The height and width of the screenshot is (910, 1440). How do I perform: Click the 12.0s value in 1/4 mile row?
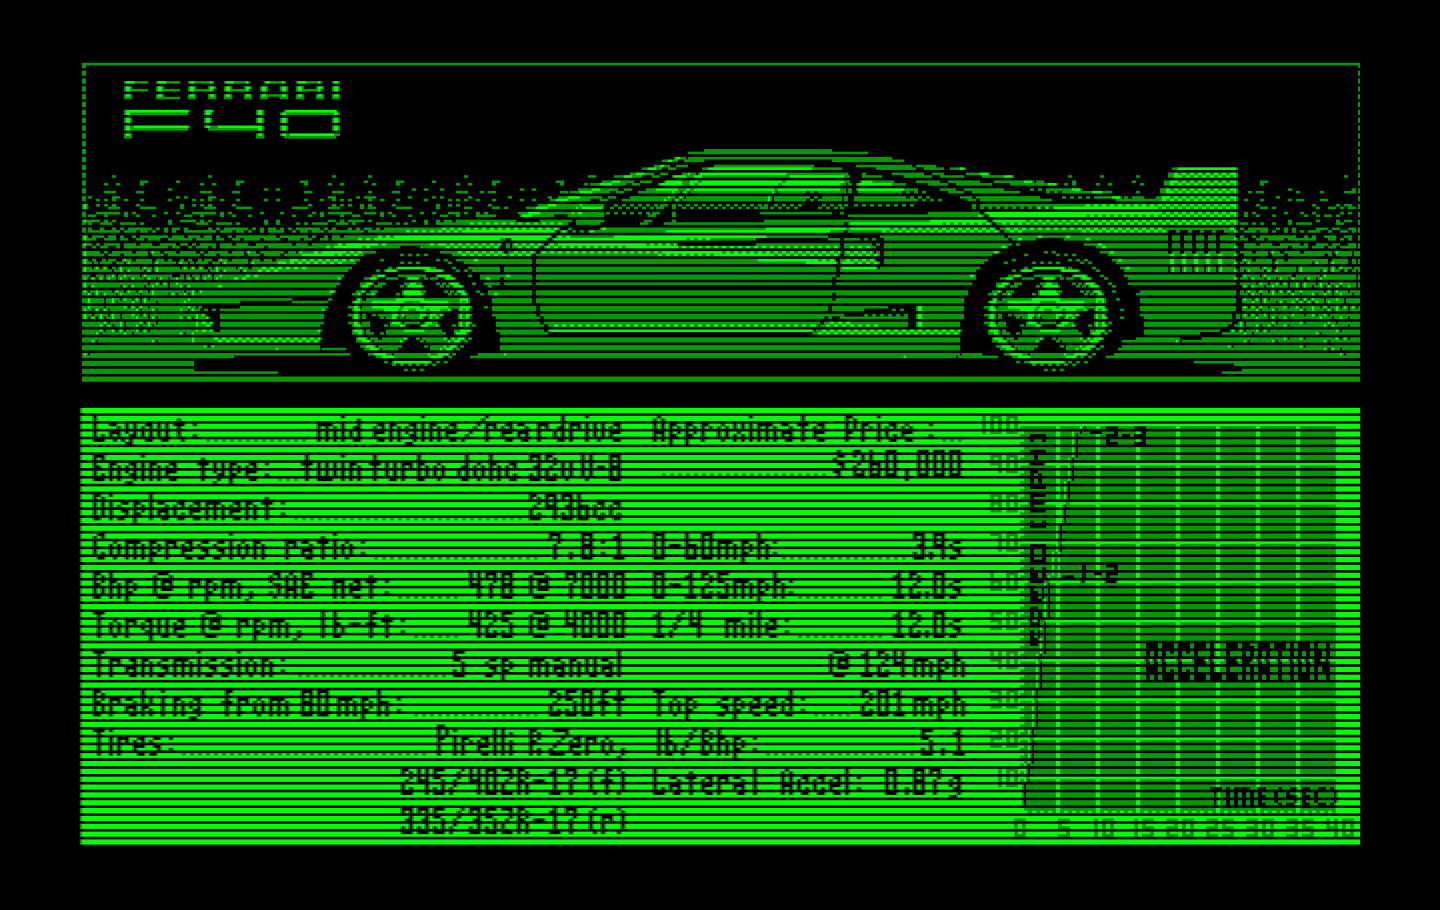pyautogui.click(x=927, y=626)
